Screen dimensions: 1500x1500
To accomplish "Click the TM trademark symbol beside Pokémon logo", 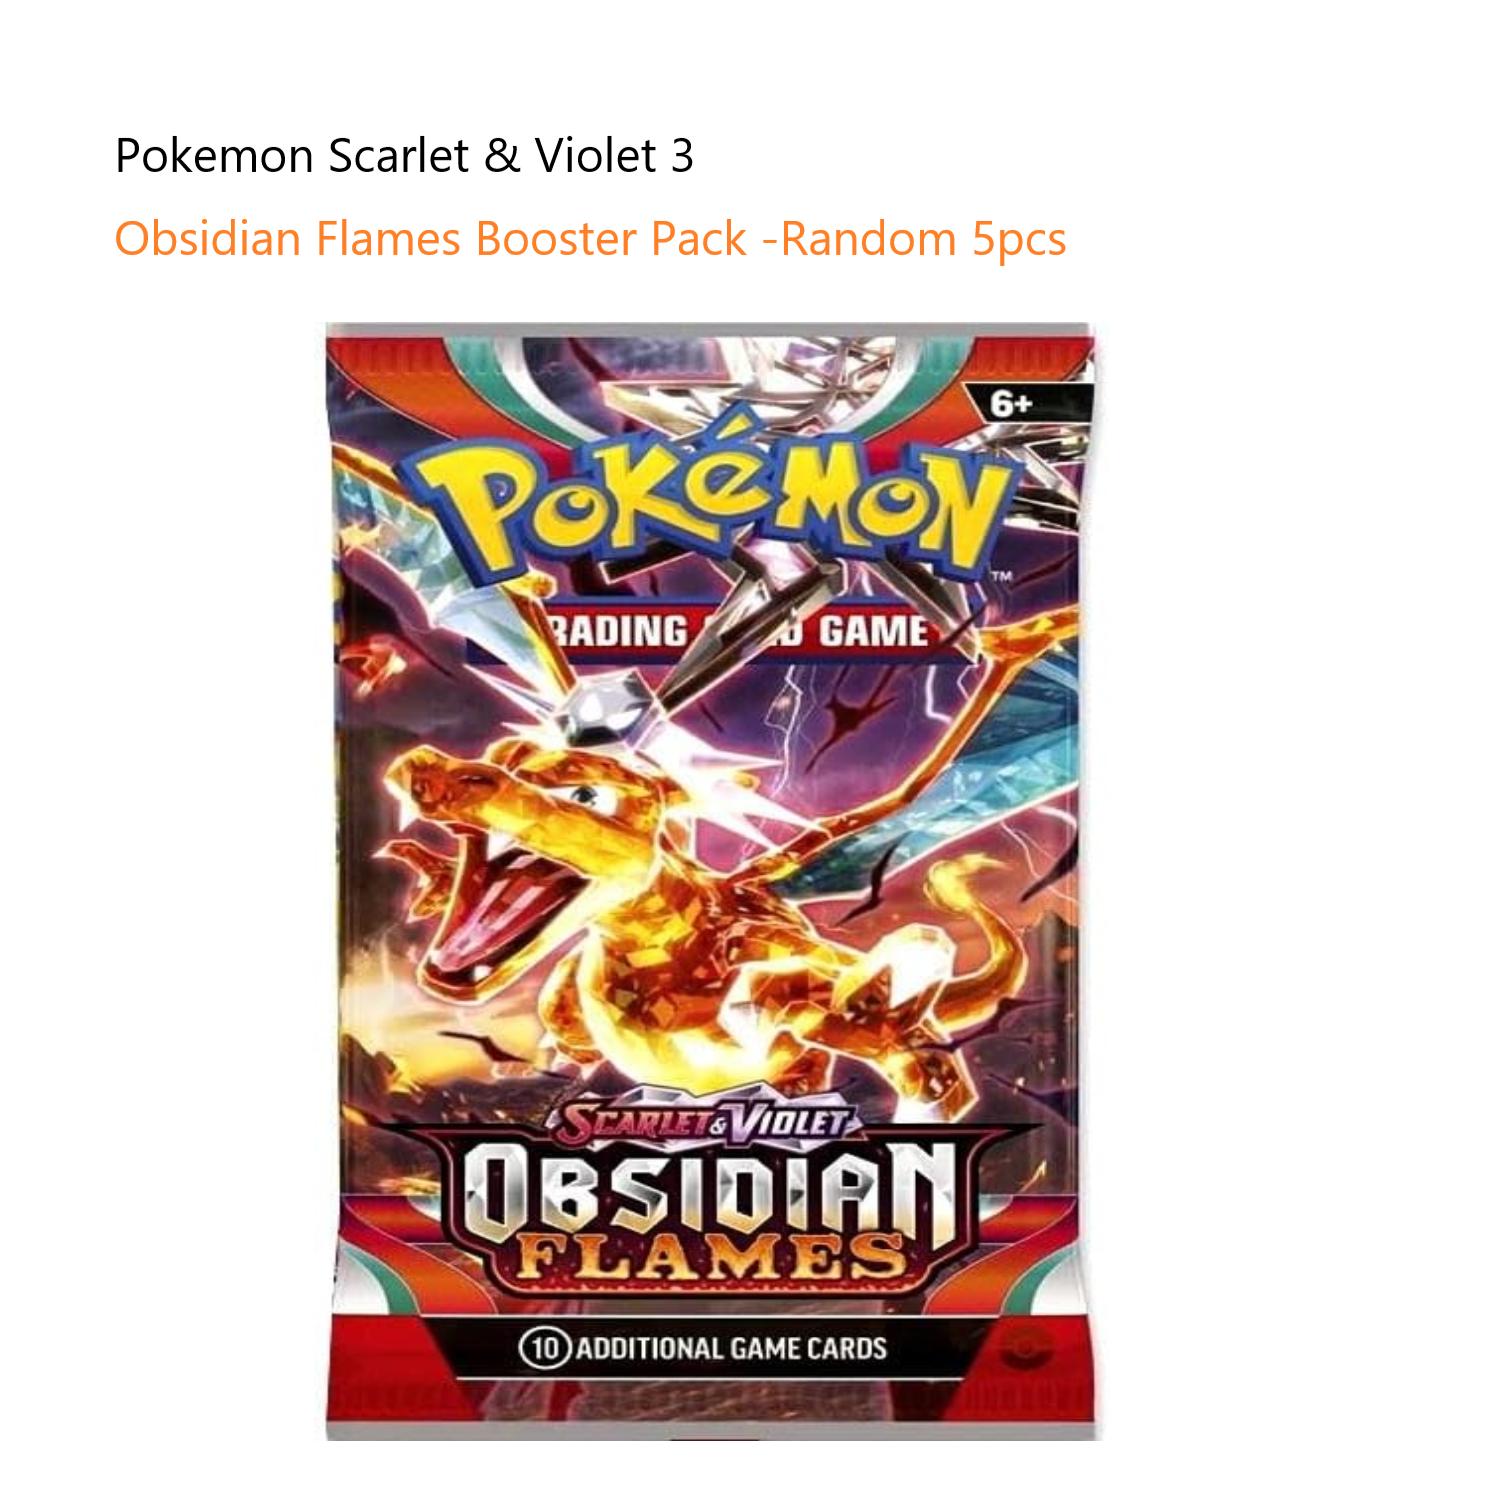I will click(x=998, y=577).
